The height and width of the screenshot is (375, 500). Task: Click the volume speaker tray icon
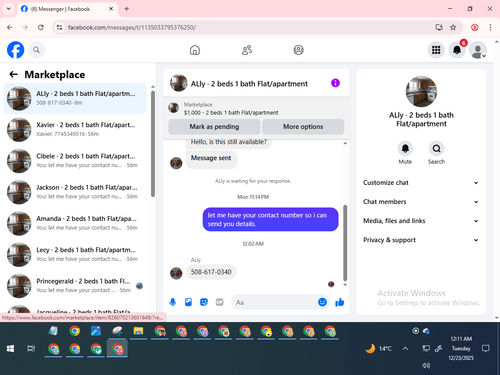click(x=426, y=365)
